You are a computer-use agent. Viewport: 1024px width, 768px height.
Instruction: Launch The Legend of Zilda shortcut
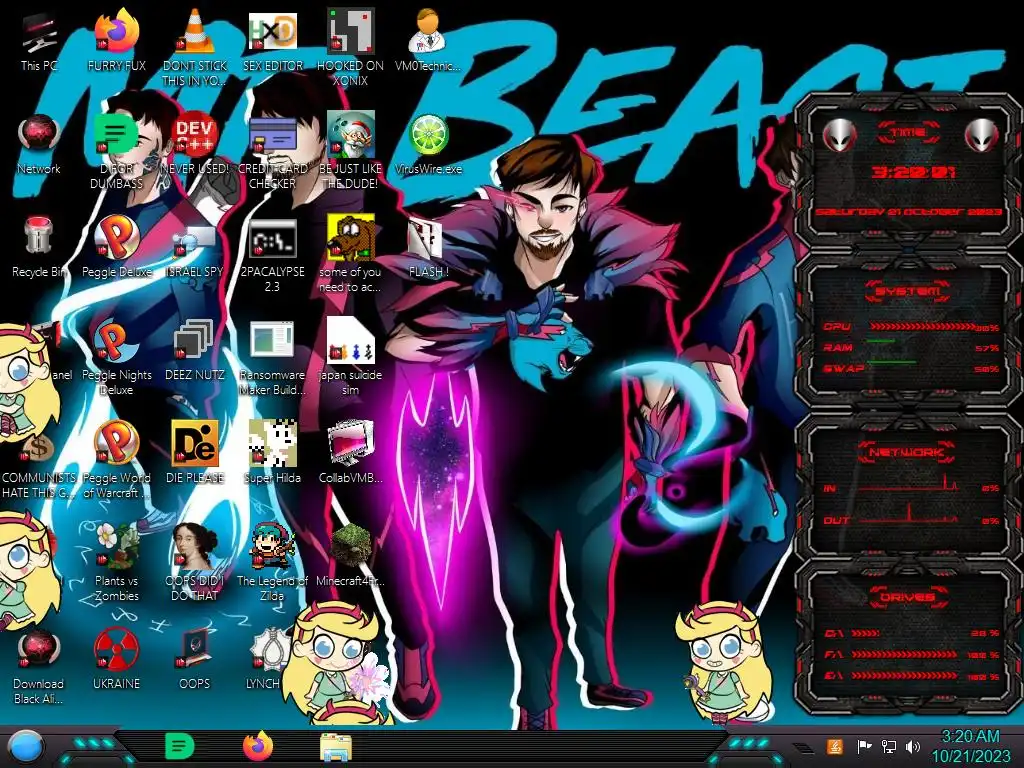click(272, 563)
